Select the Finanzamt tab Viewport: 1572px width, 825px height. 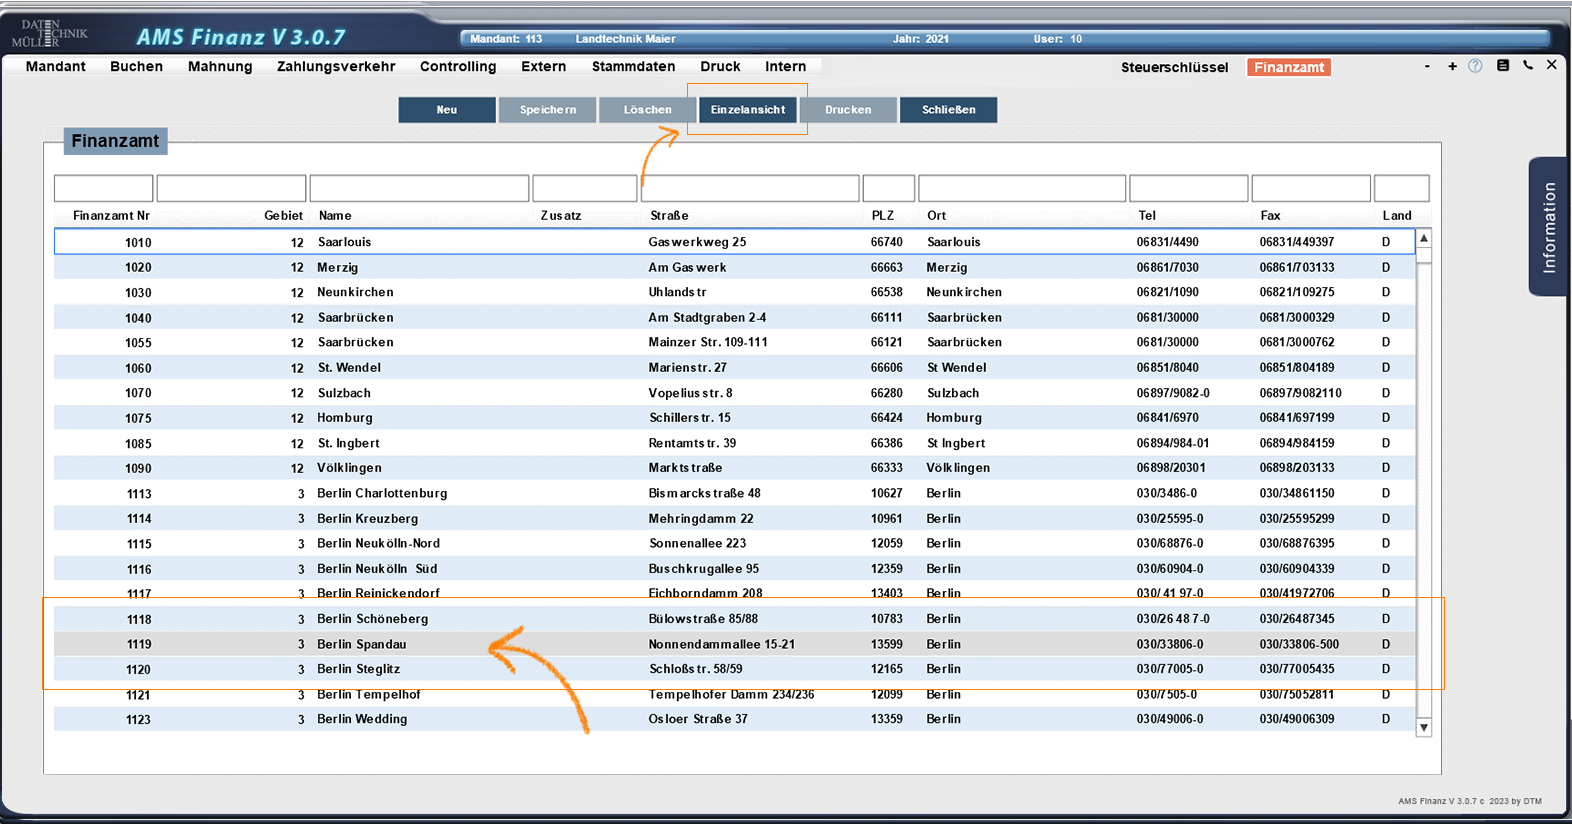[1289, 68]
